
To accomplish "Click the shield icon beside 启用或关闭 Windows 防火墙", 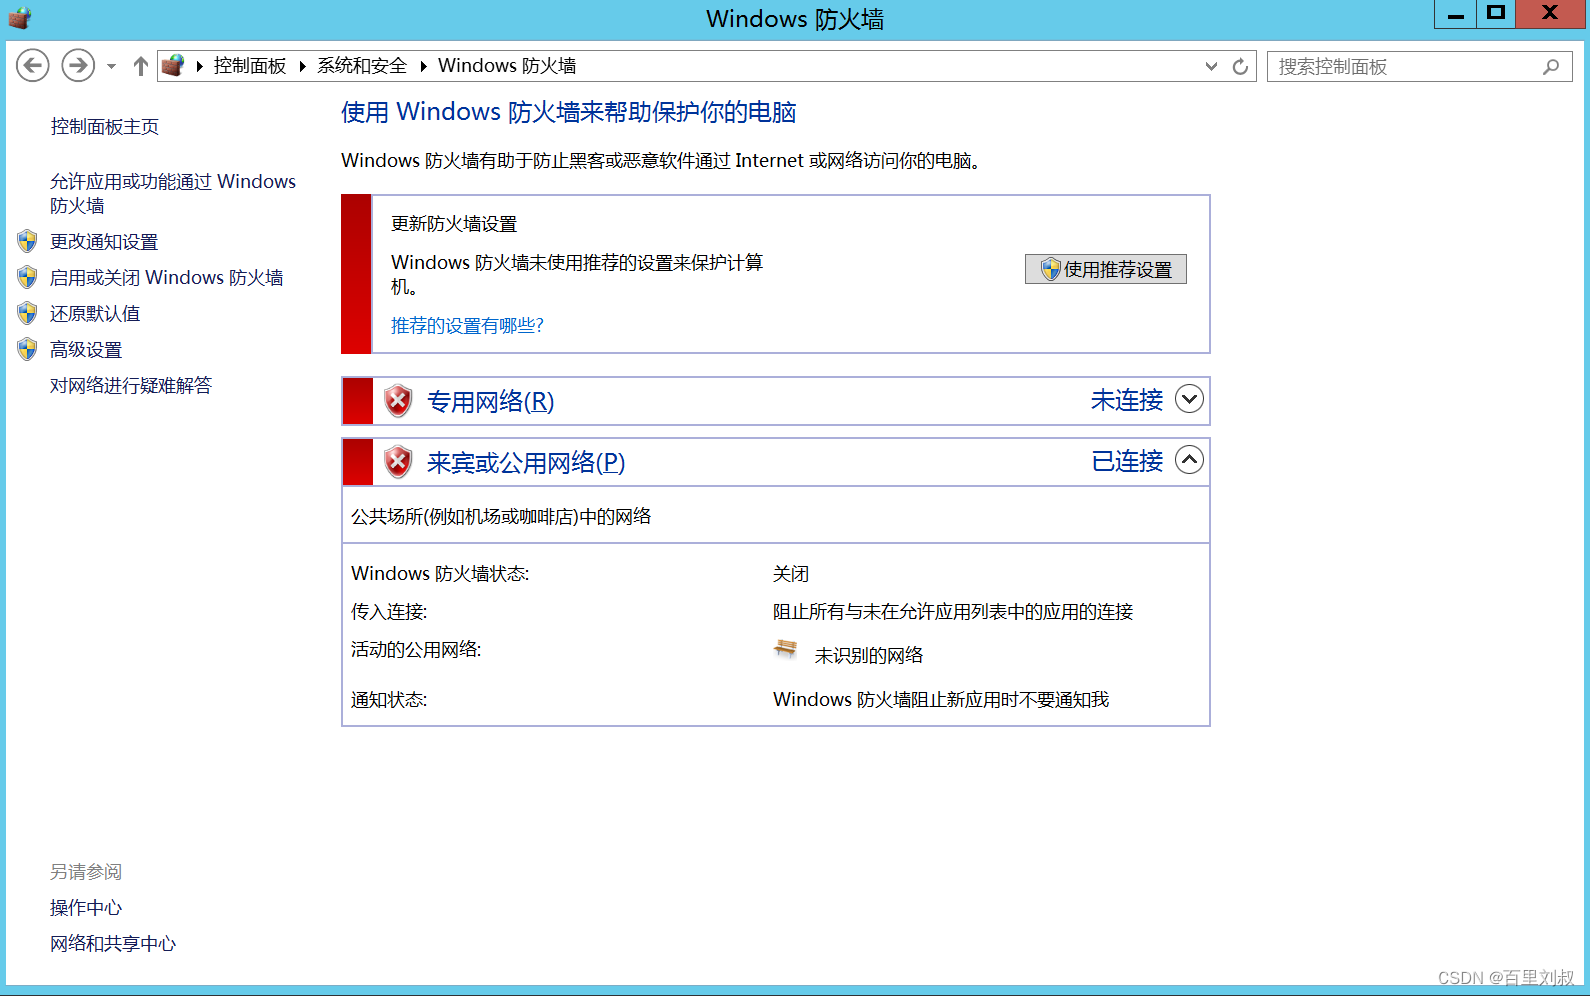I will 27,277.
